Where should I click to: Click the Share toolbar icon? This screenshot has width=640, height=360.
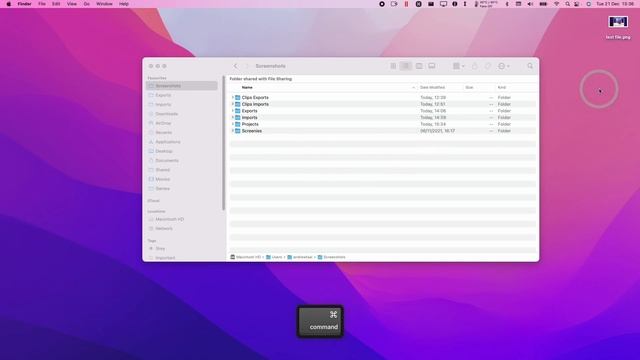point(474,66)
